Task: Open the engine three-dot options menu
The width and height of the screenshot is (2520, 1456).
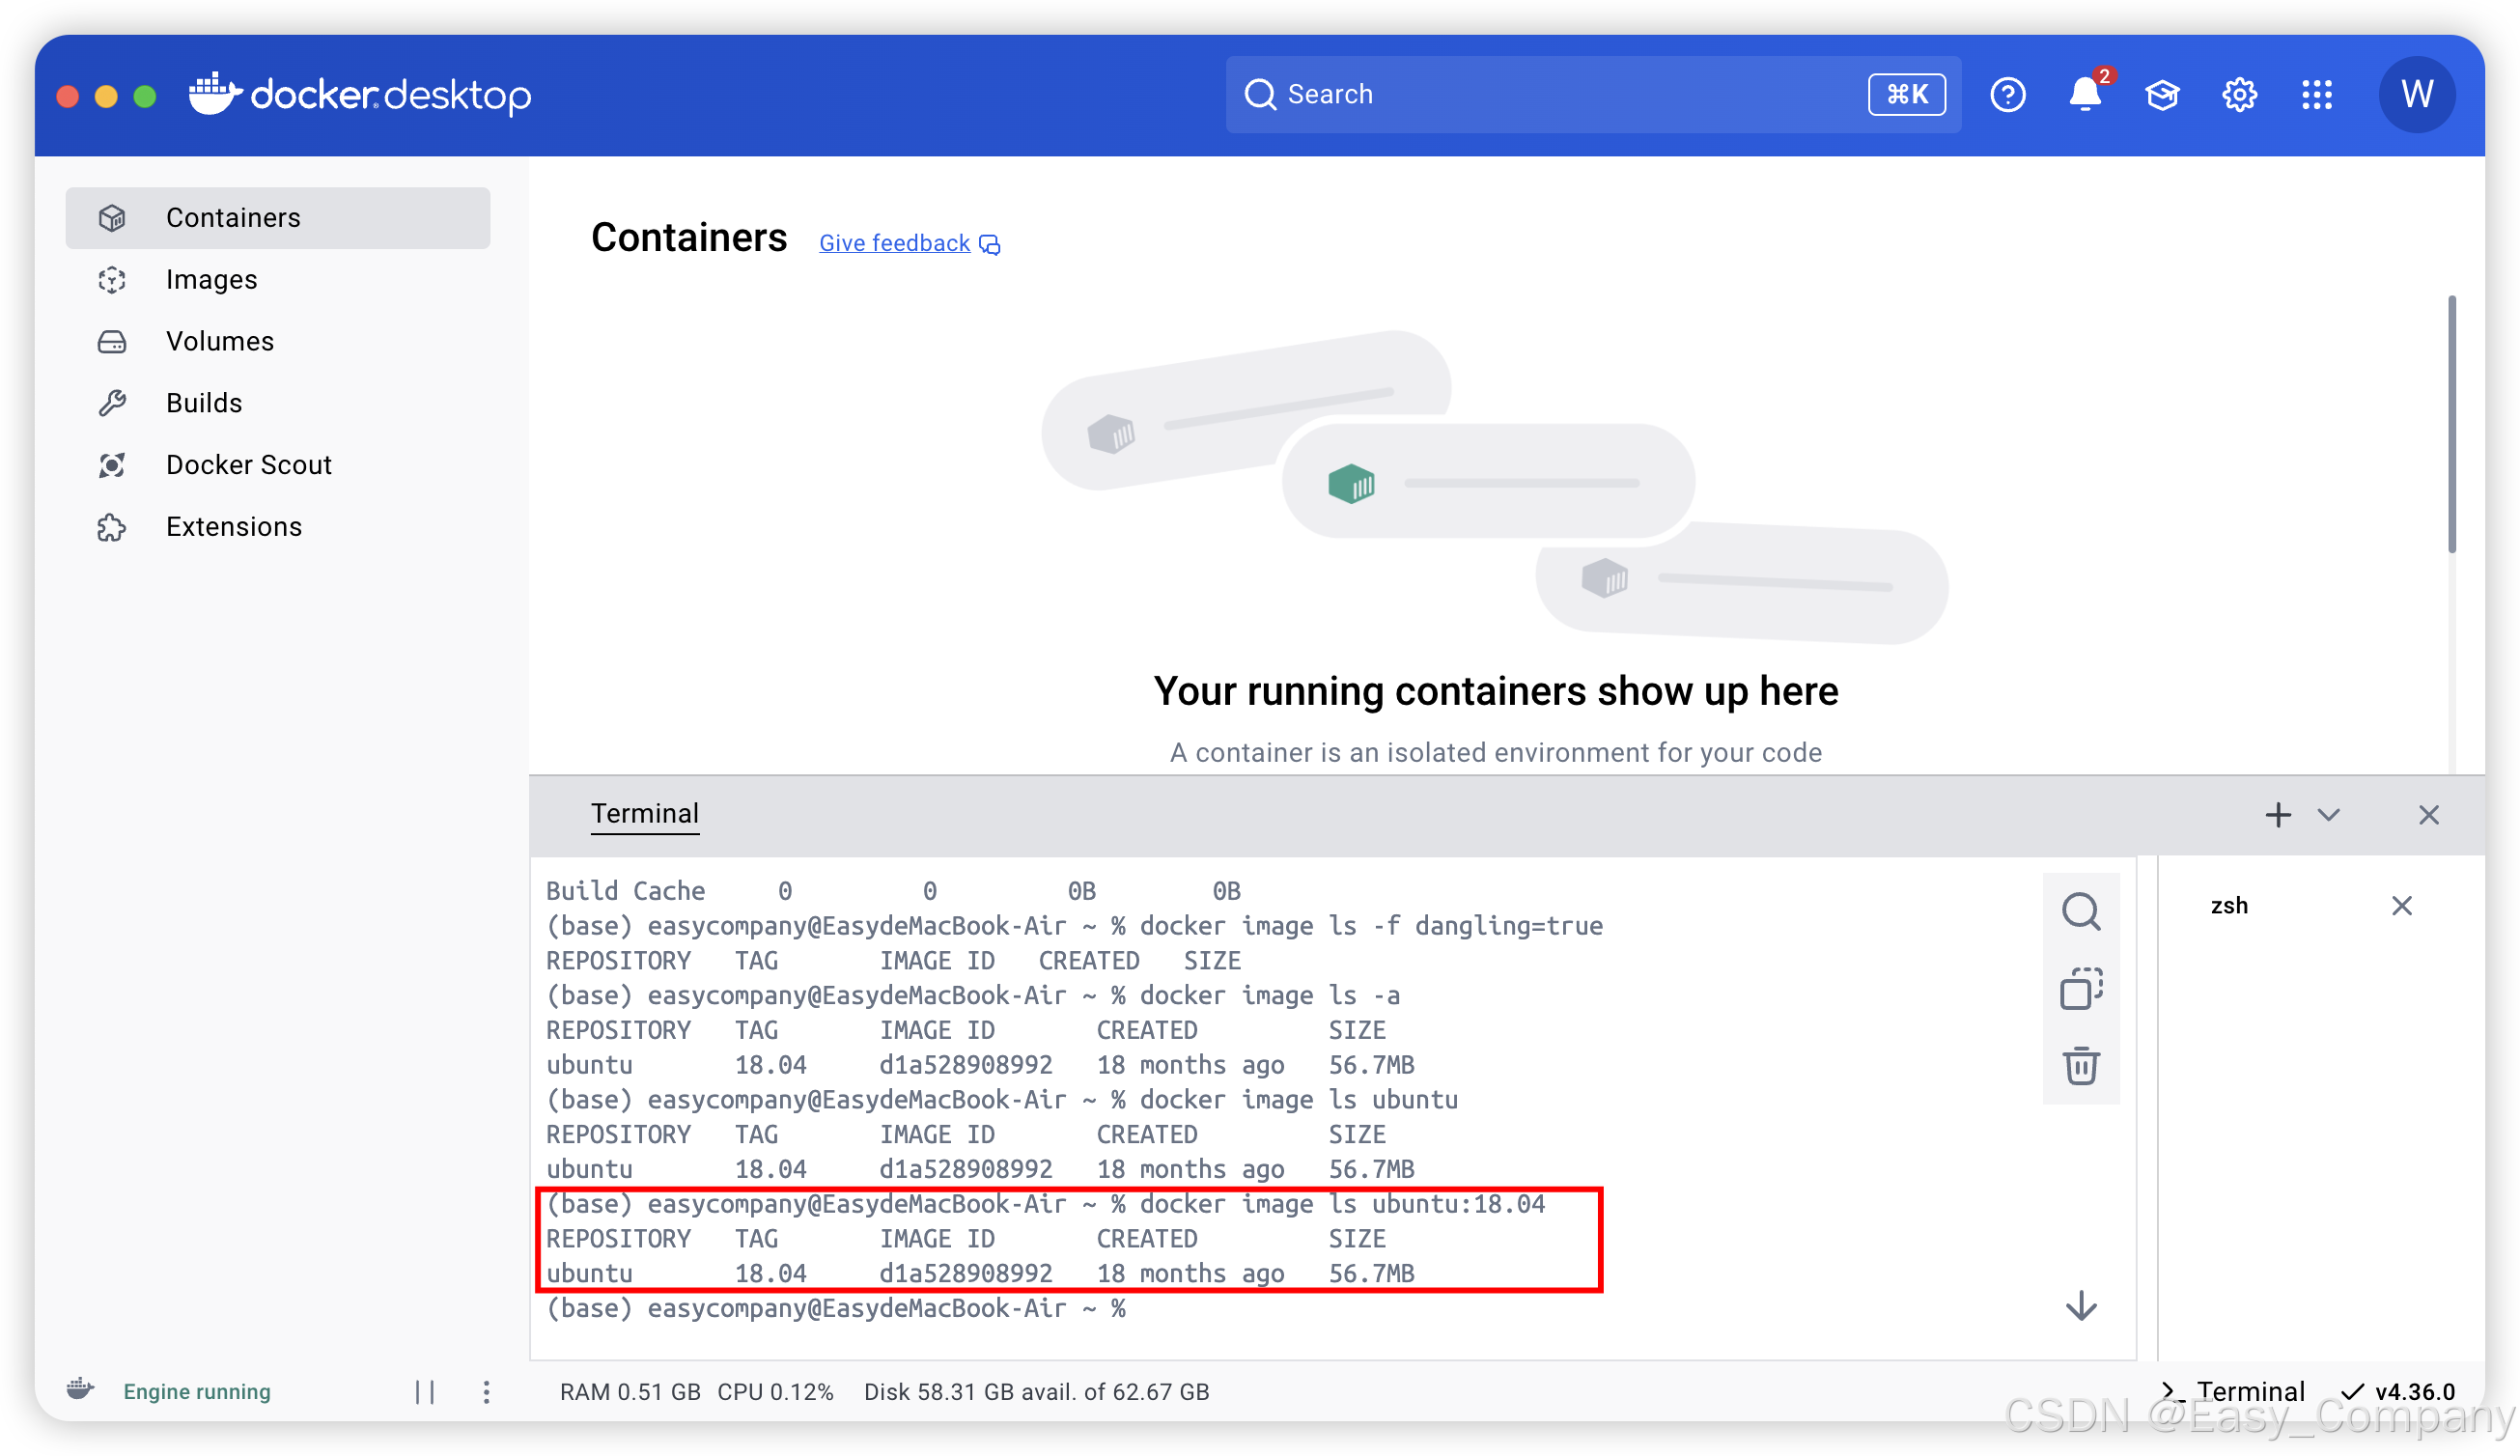Action: click(x=486, y=1391)
